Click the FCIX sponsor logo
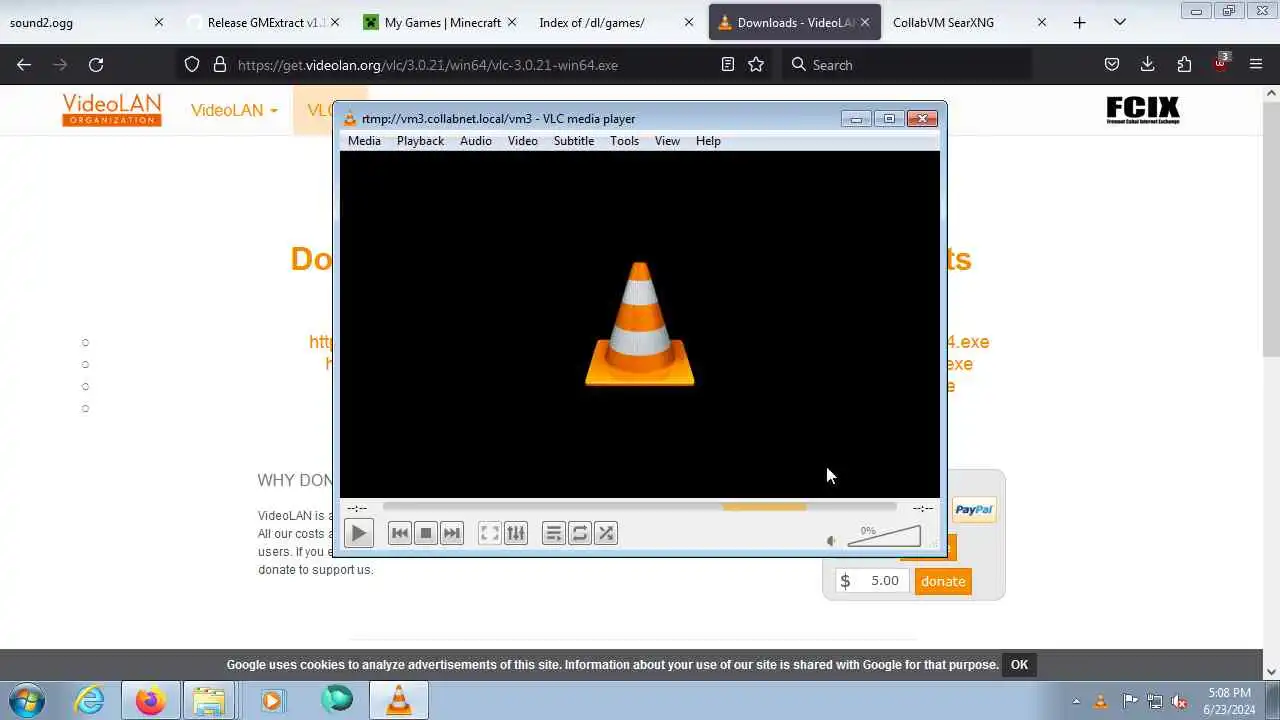1280x720 pixels. 1143,110
